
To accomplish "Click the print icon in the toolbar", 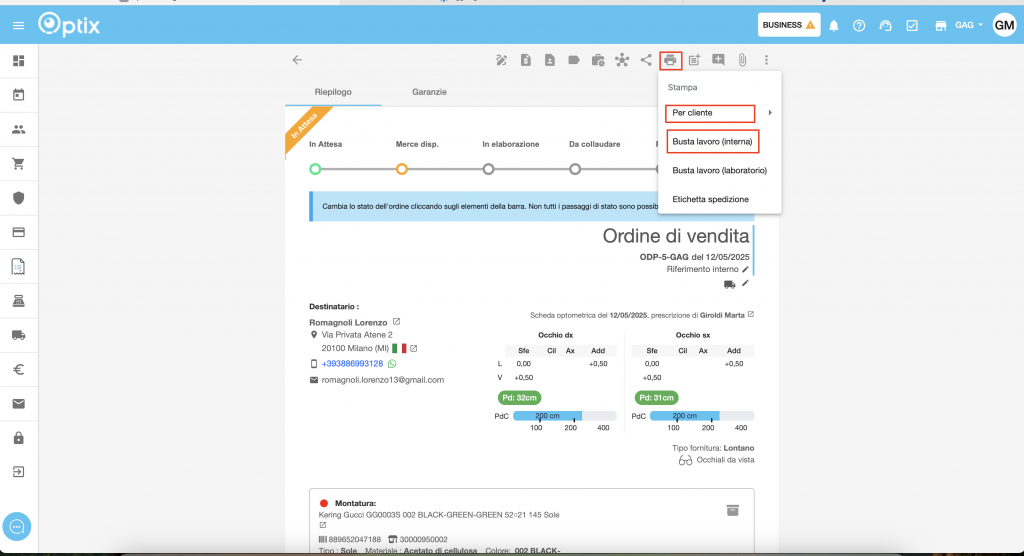I will 670,60.
